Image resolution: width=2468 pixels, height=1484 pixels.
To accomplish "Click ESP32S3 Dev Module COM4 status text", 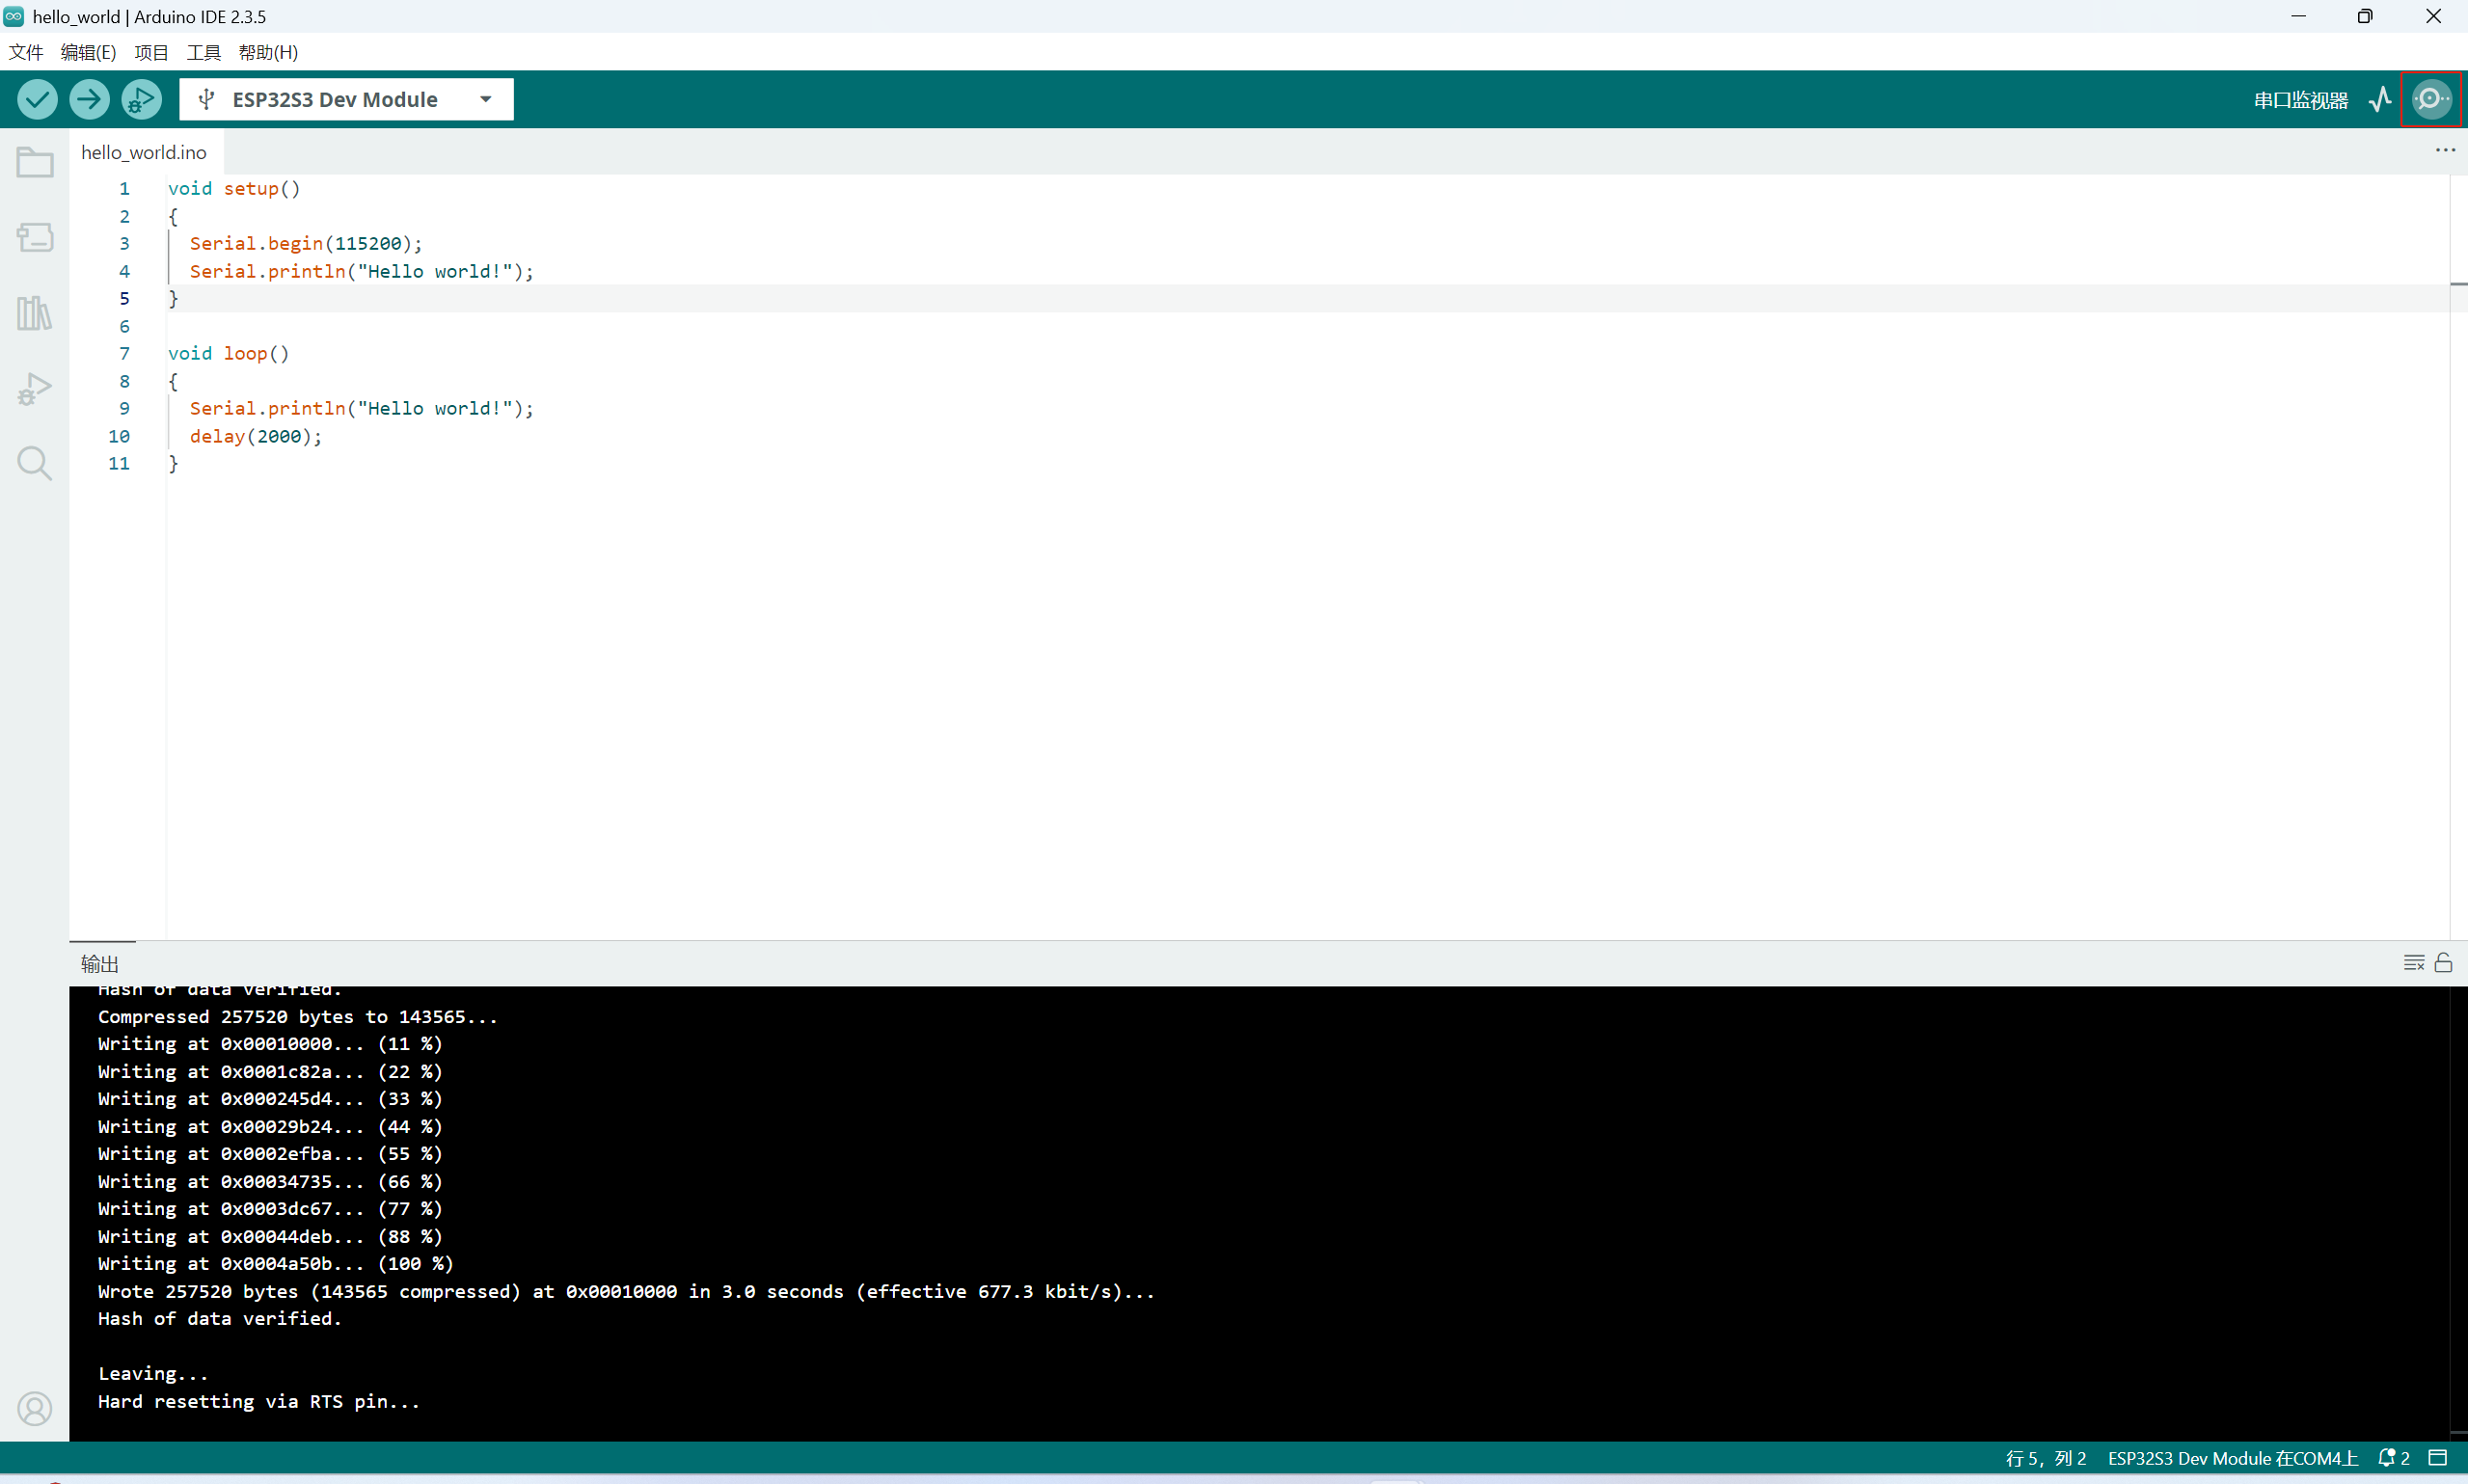I will coord(2232,1458).
